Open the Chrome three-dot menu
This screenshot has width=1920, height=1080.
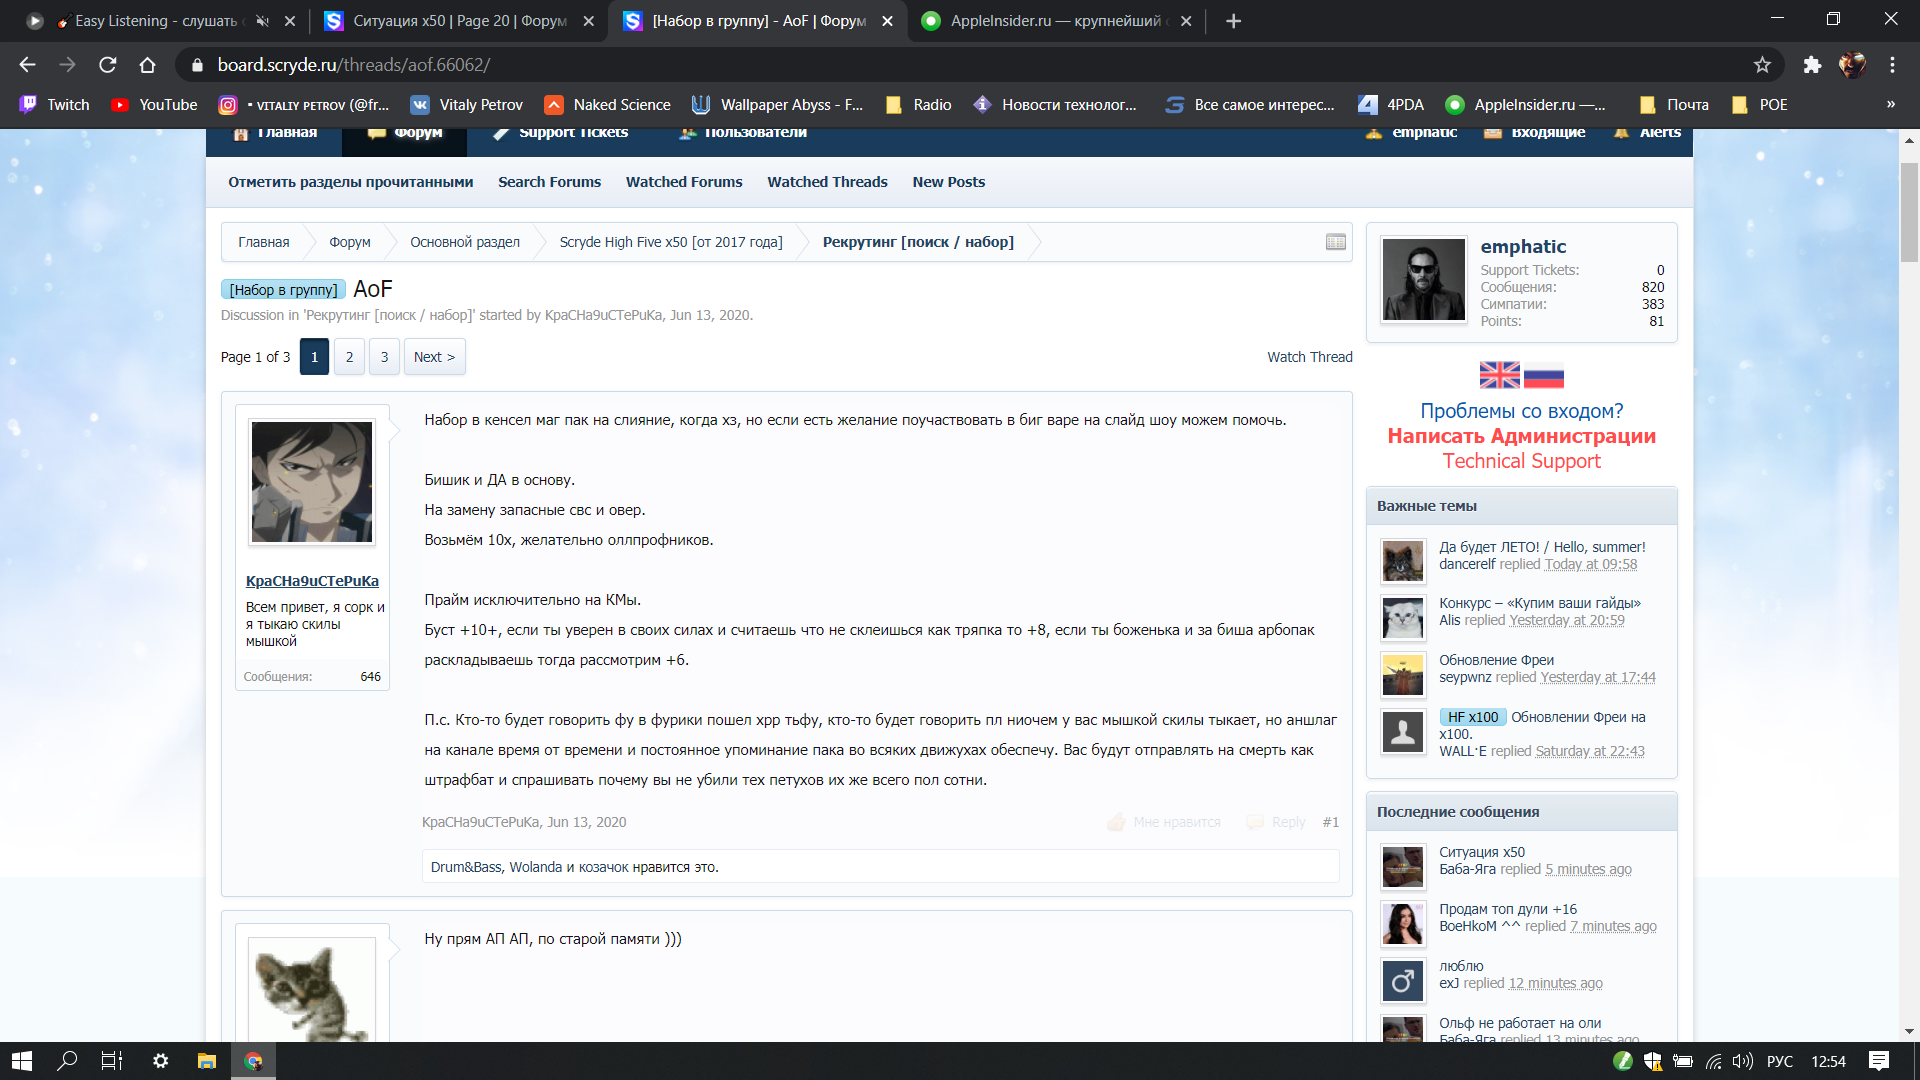tap(1892, 65)
